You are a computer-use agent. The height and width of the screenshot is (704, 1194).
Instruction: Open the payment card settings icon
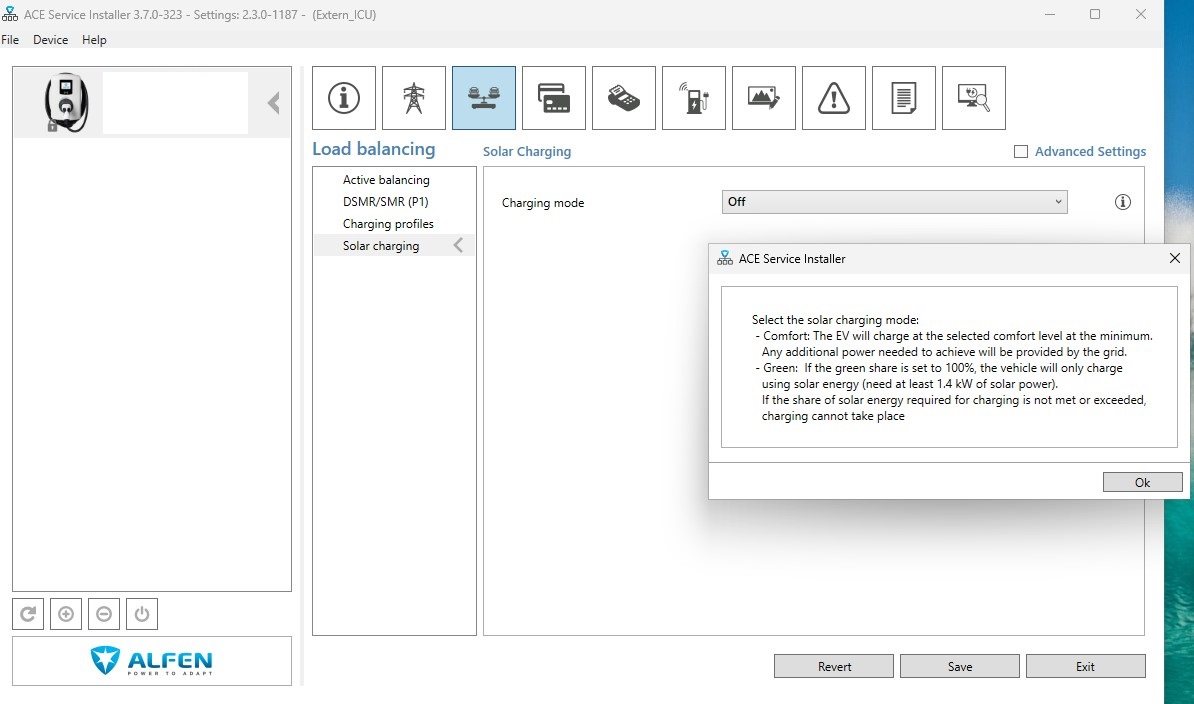click(x=554, y=98)
